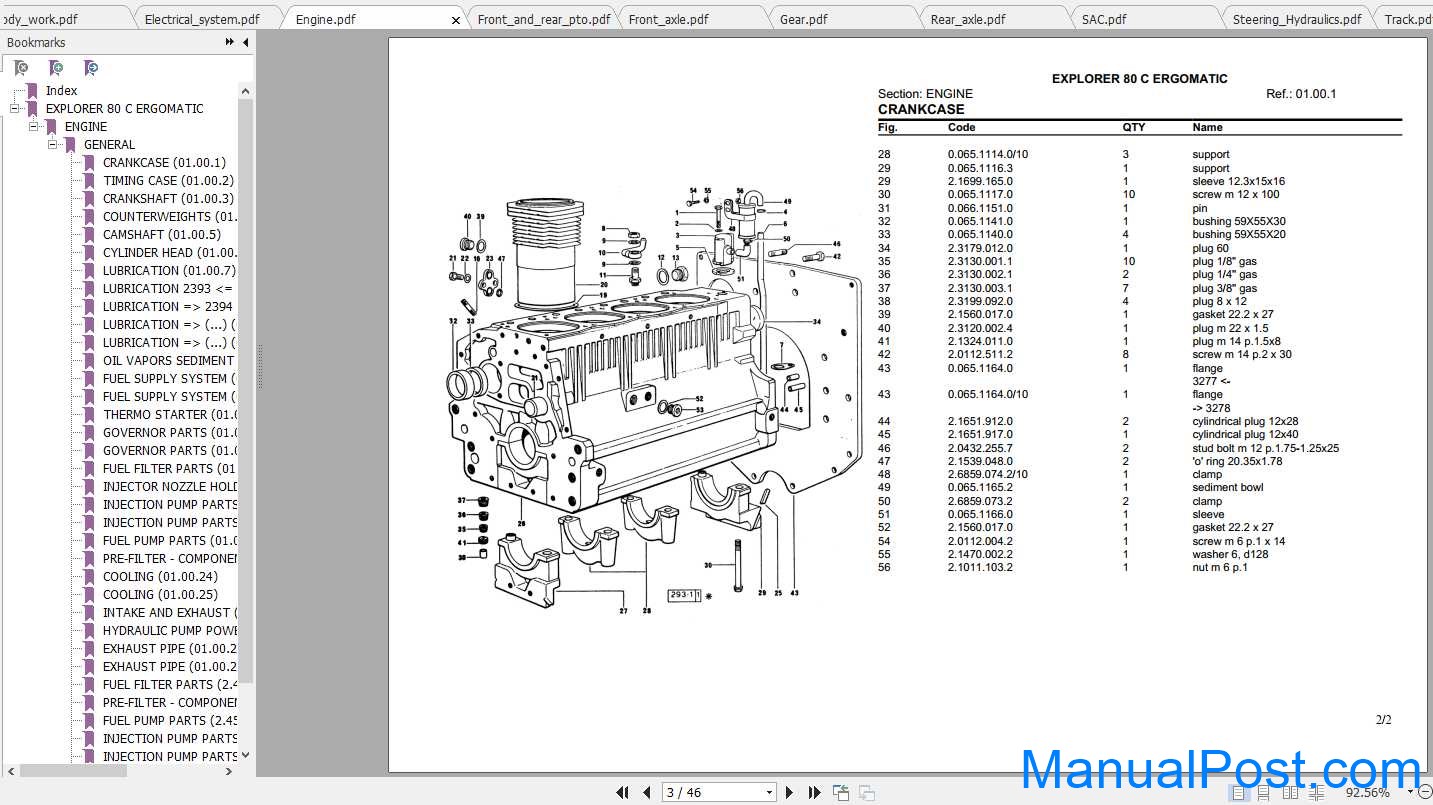Switch to the Front_axle.pdf tab
The width and height of the screenshot is (1433, 805).
pyautogui.click(x=669, y=19)
